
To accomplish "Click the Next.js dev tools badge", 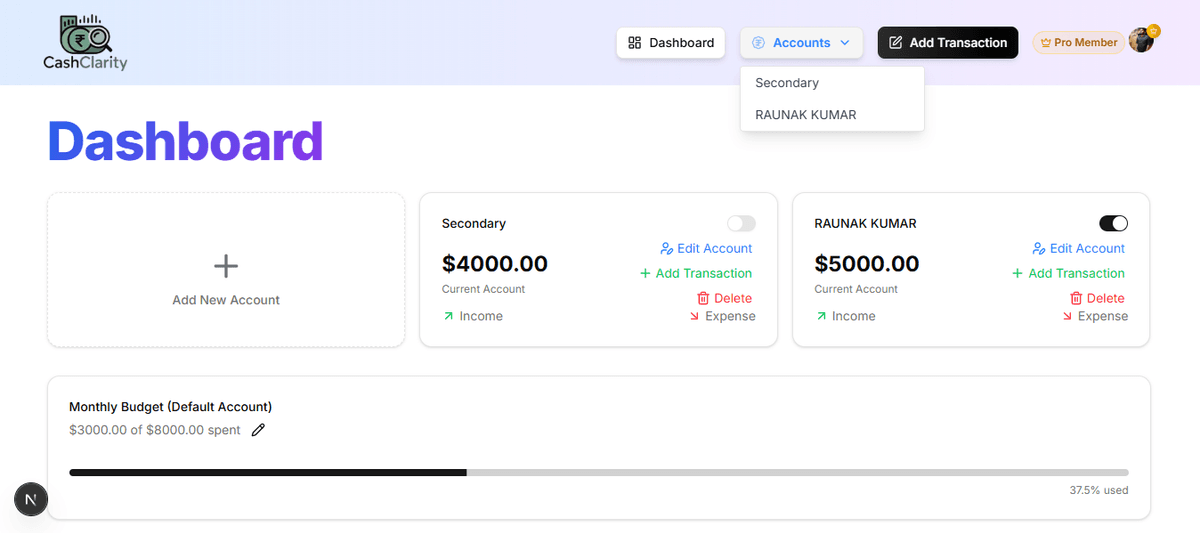I will 31,499.
